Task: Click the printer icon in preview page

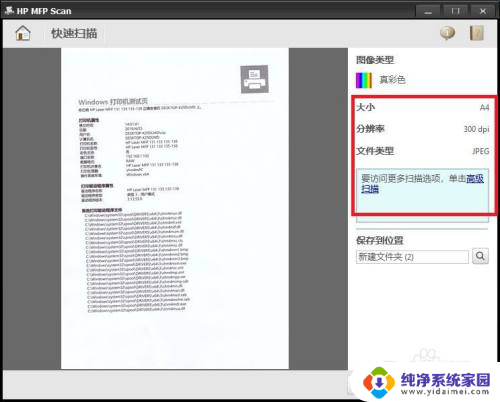Action: click(x=254, y=79)
